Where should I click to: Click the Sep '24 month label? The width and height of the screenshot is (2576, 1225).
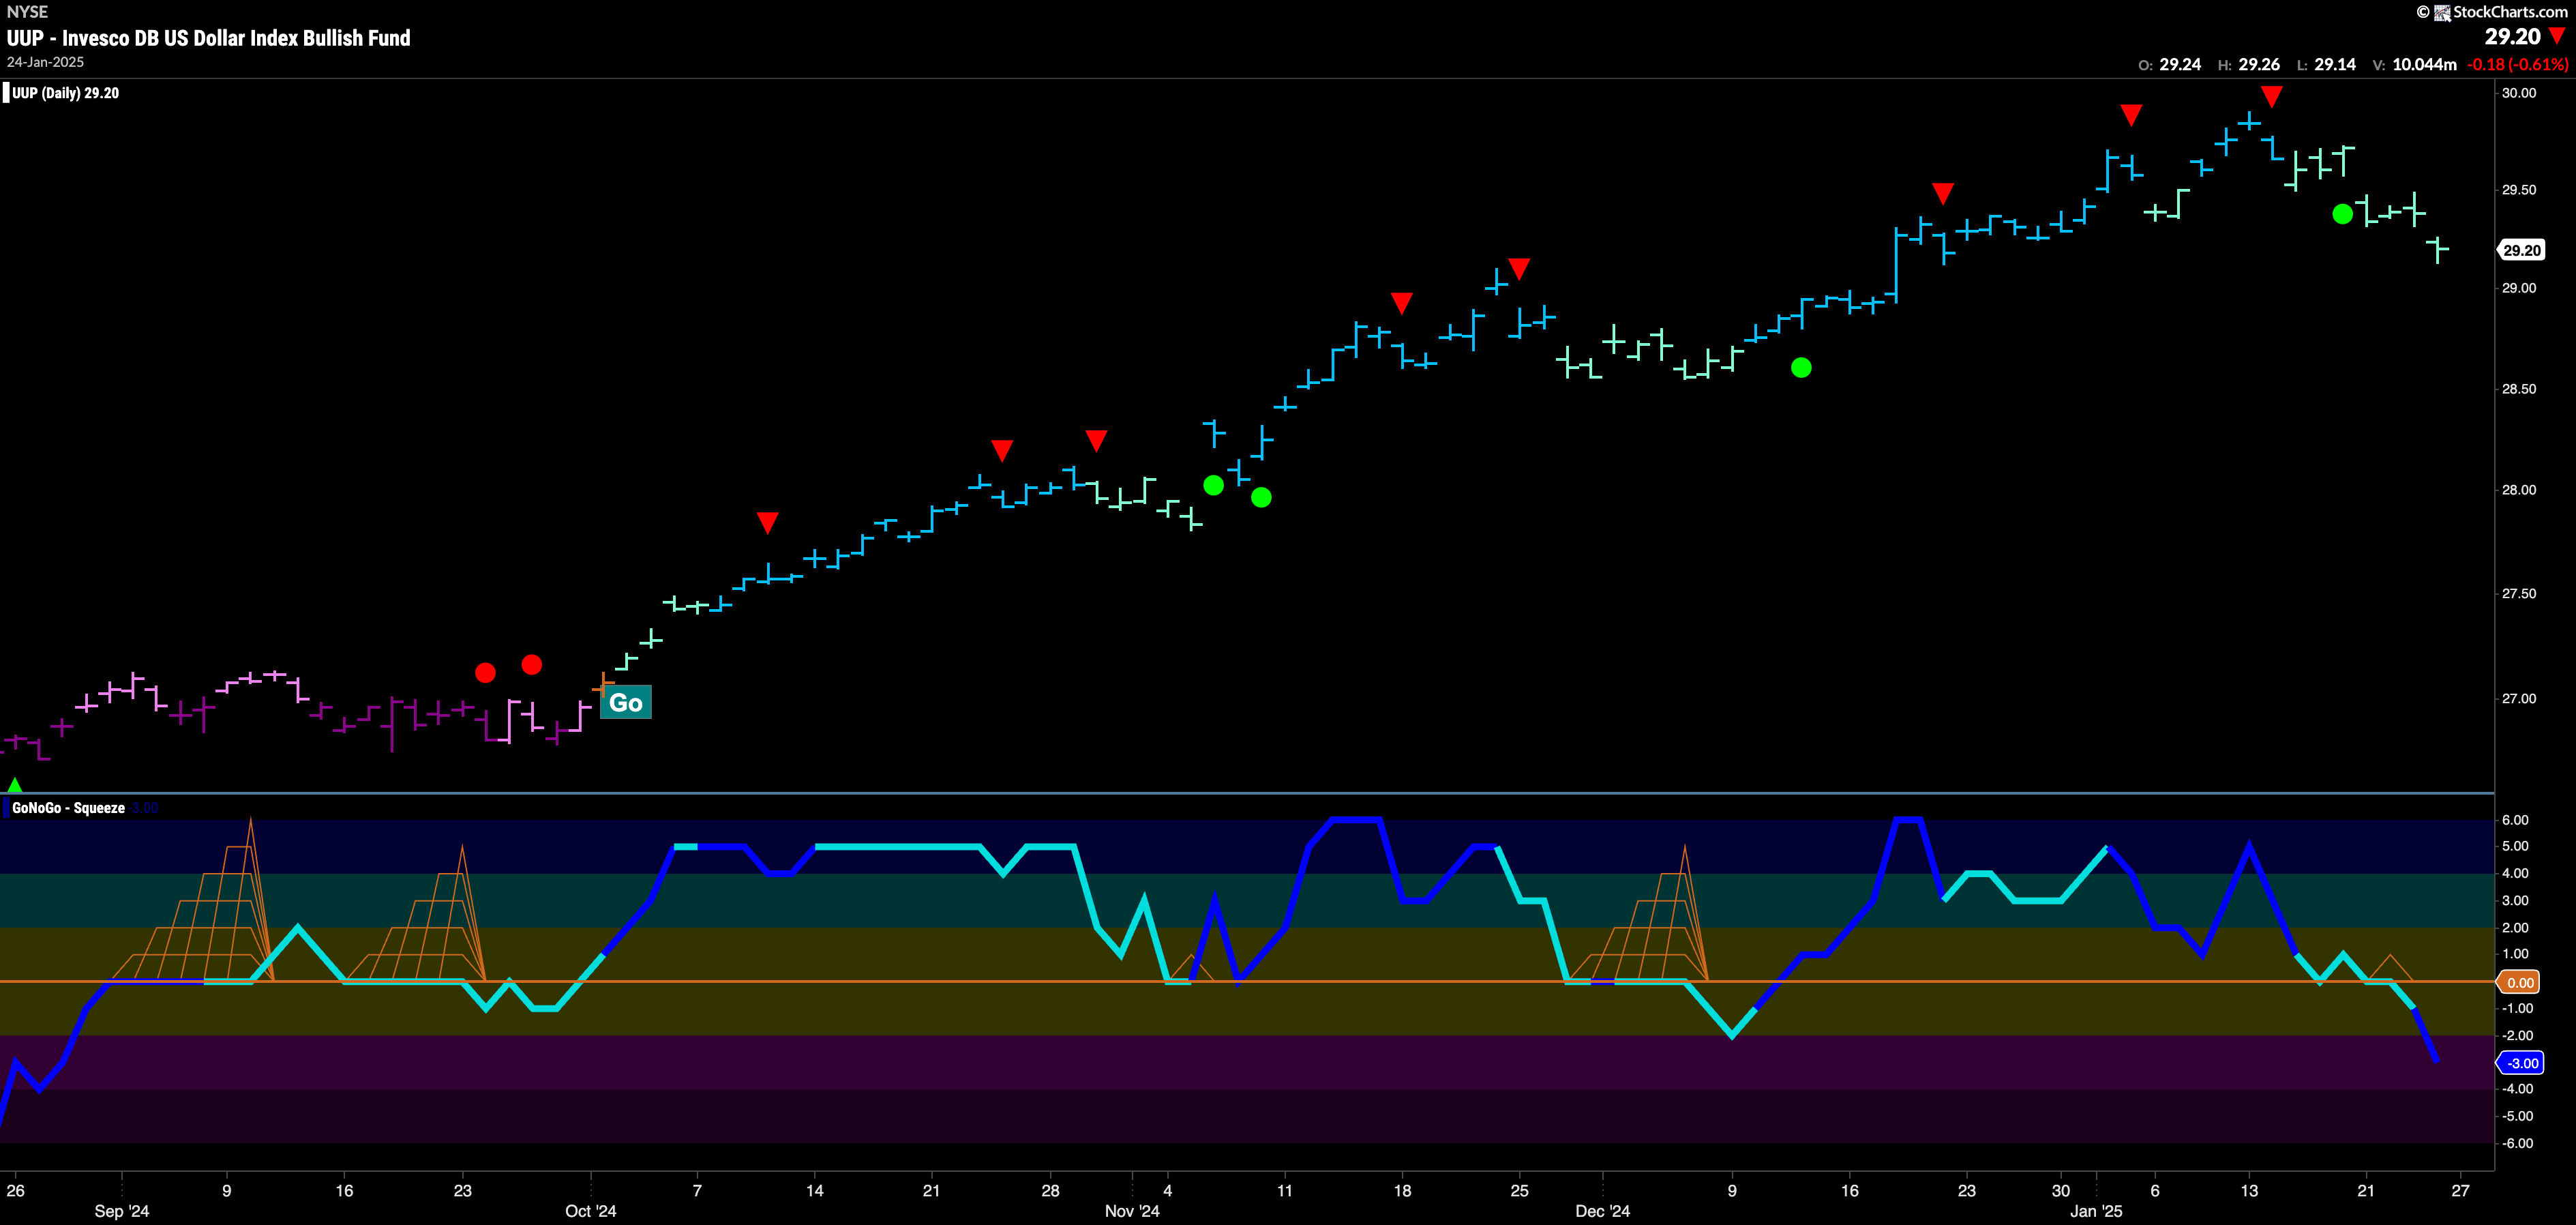coord(122,1211)
